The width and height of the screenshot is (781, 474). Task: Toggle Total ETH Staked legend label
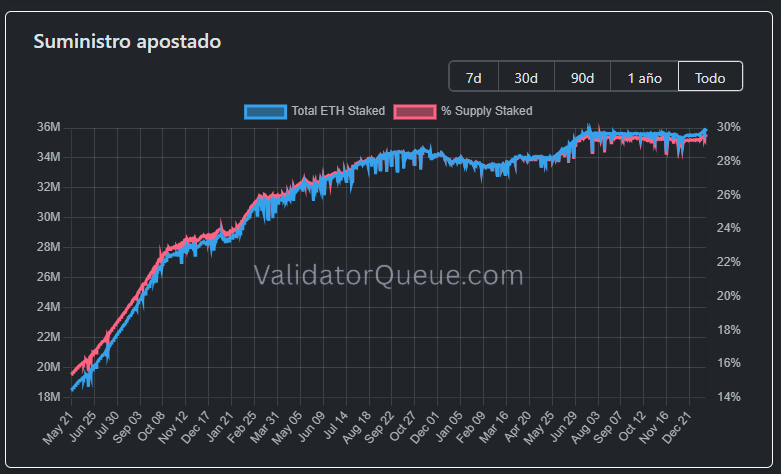click(x=337, y=111)
